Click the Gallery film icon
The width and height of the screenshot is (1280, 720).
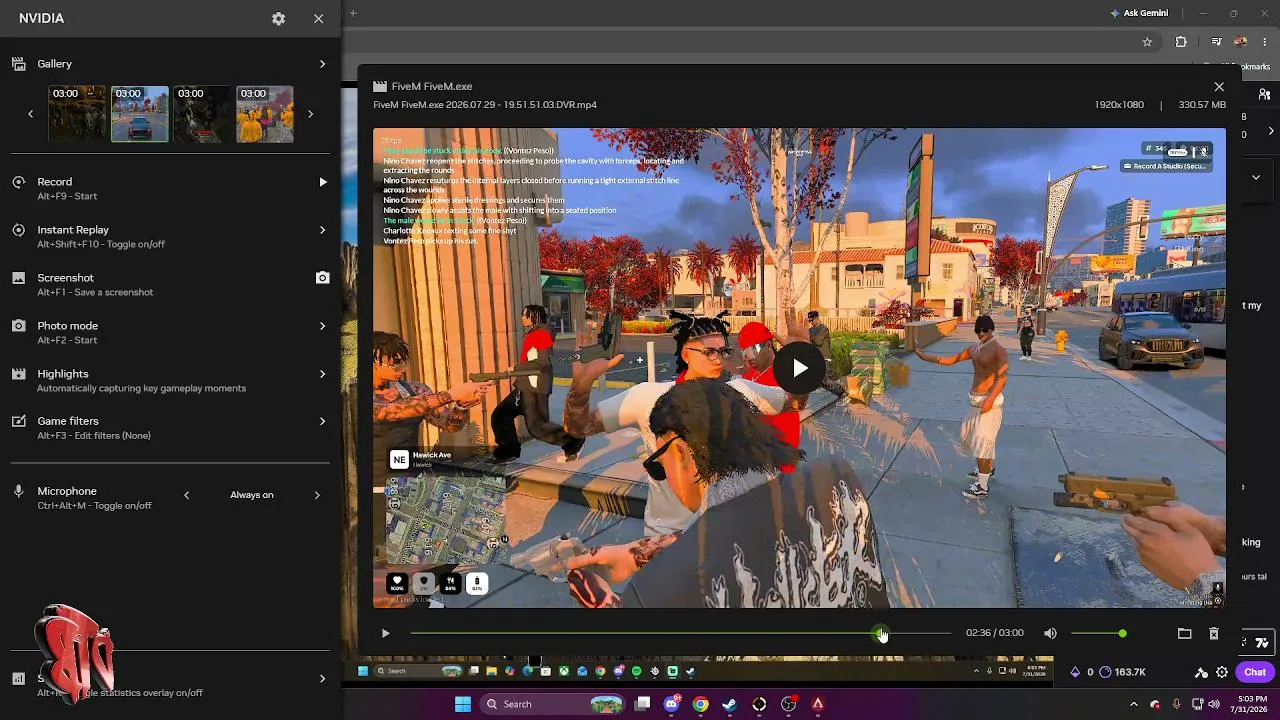[19, 64]
